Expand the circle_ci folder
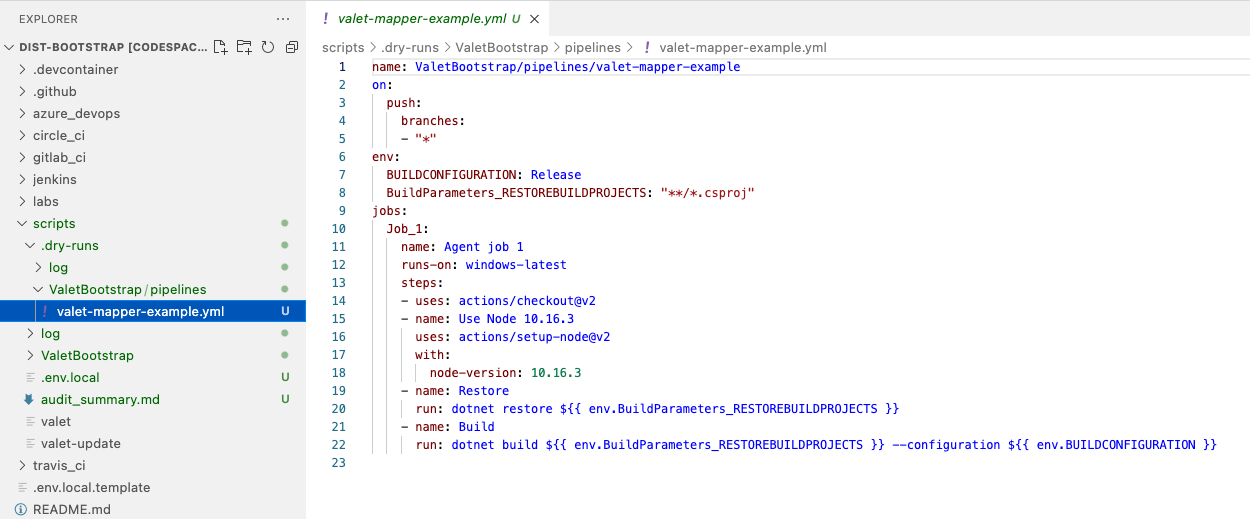Viewport: 1250px width, 519px height. pos(58,135)
